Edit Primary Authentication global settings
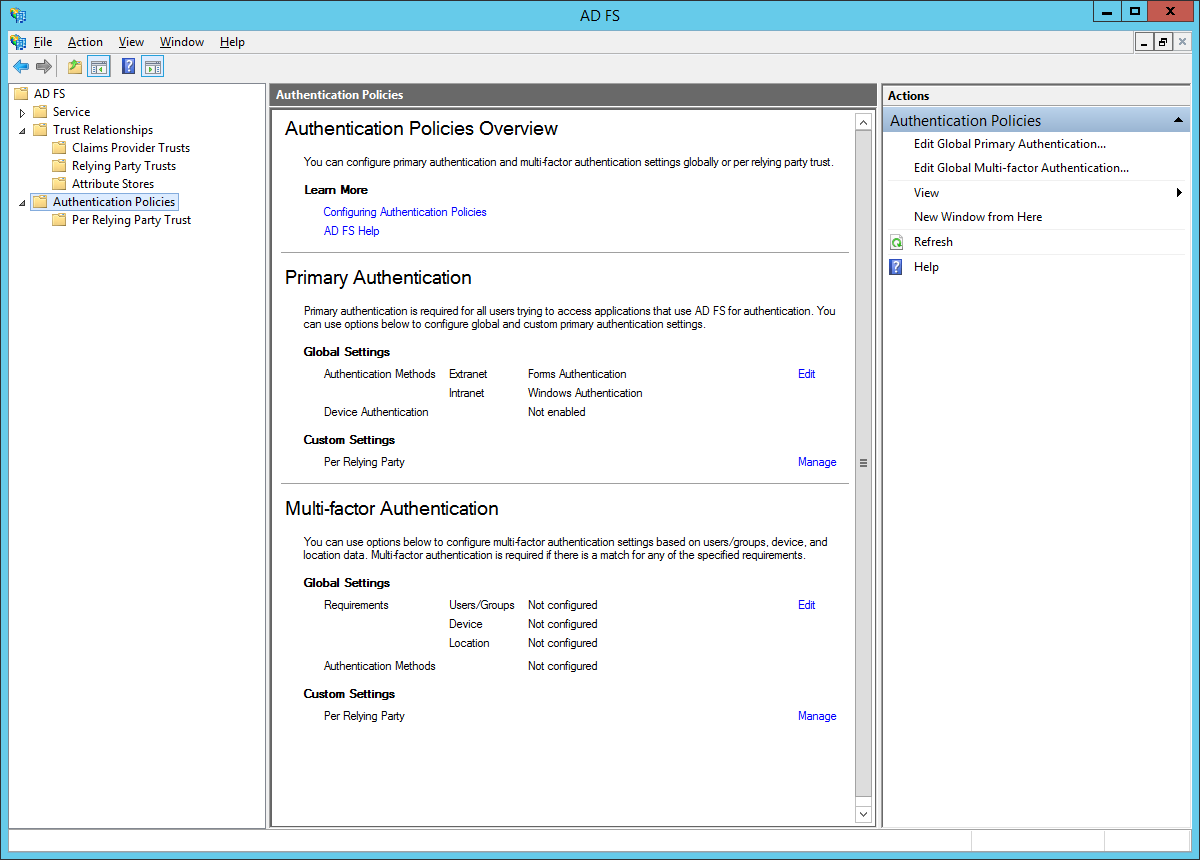1200x860 pixels. click(807, 374)
